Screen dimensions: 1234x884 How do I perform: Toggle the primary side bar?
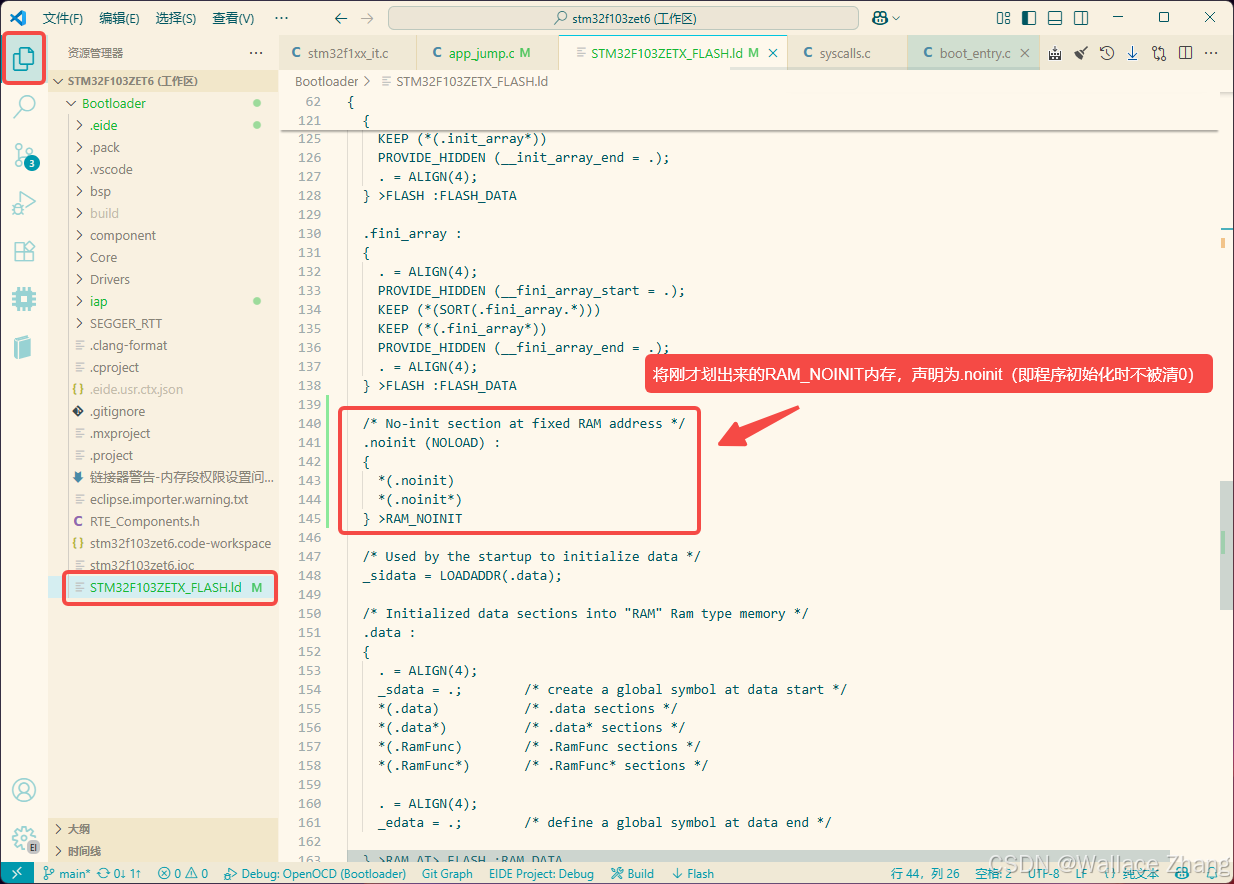(x=1030, y=18)
